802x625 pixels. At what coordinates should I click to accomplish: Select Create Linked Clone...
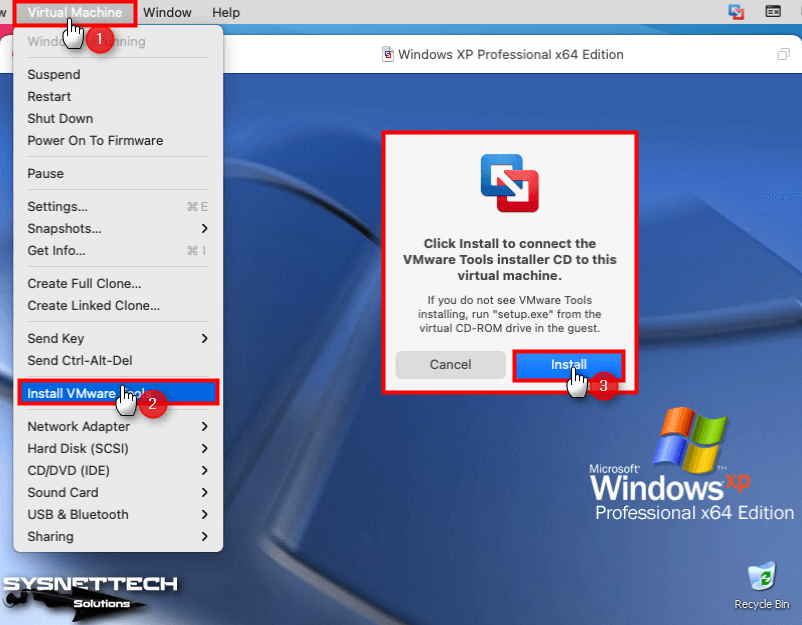(x=118, y=306)
